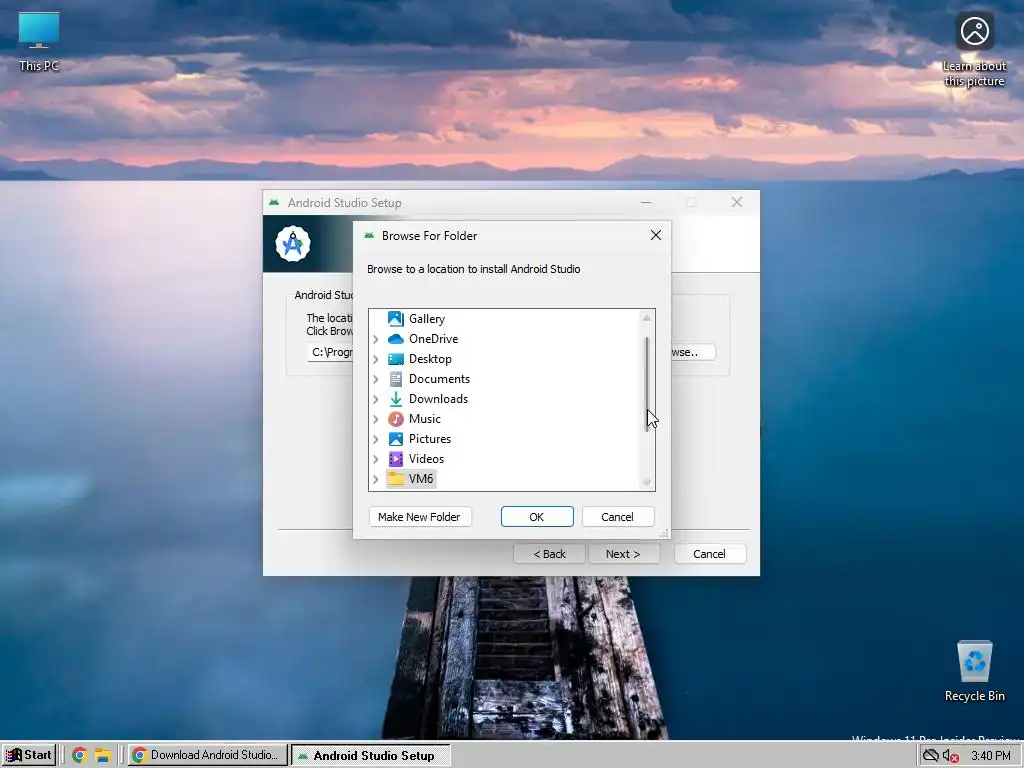Close the Browse For Folder dialog

656,235
